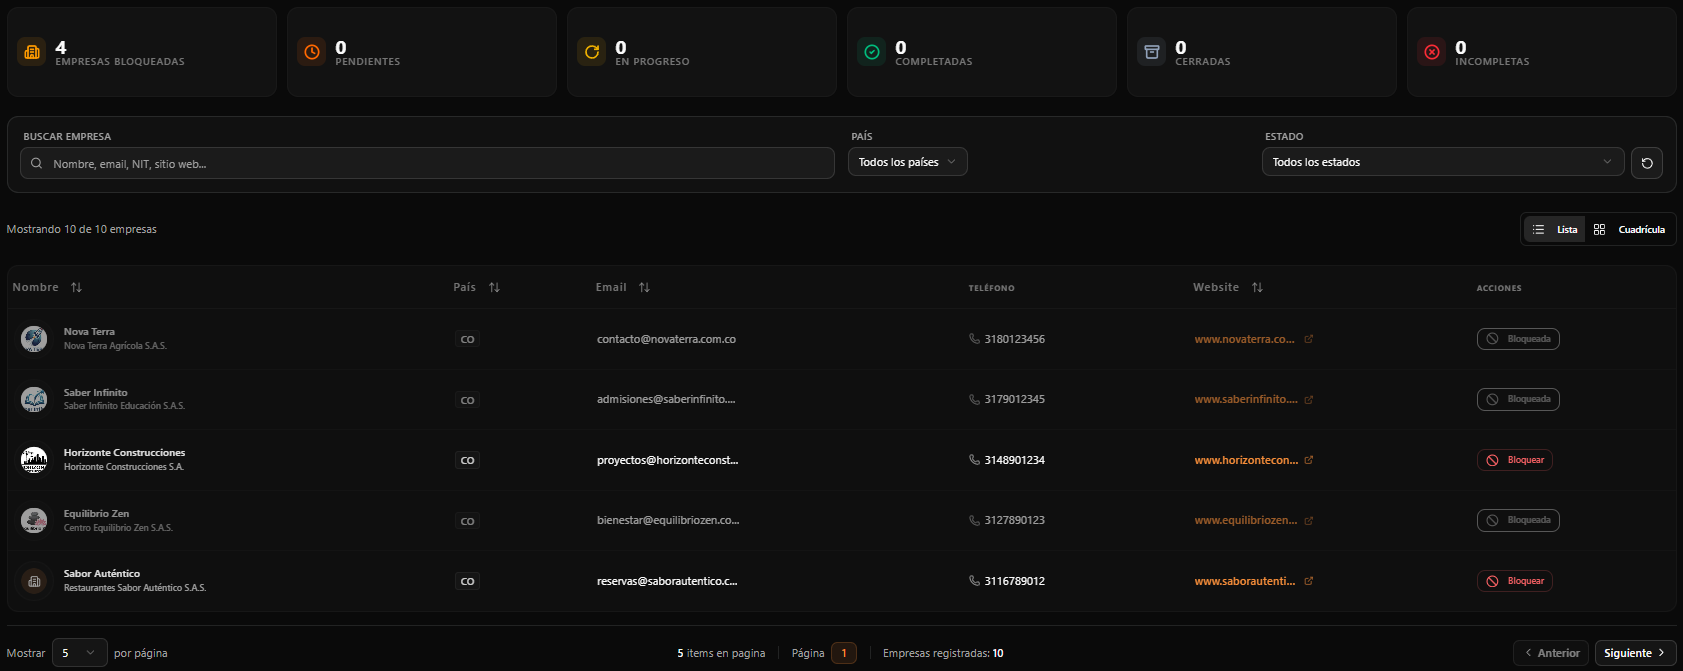Reset filters with the circular arrow button
The width and height of the screenshot is (1683, 671).
[1647, 163]
